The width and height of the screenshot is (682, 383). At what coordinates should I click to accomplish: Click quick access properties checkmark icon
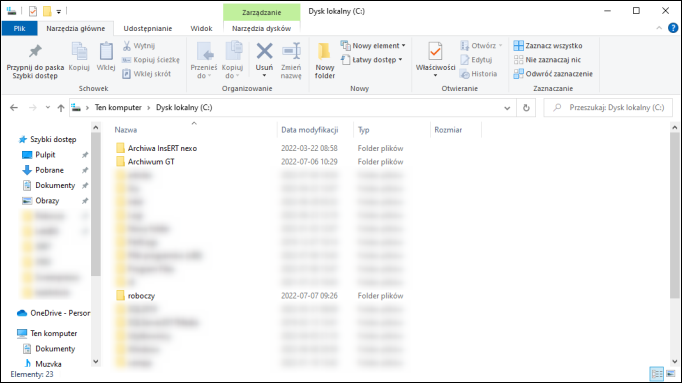click(33, 11)
